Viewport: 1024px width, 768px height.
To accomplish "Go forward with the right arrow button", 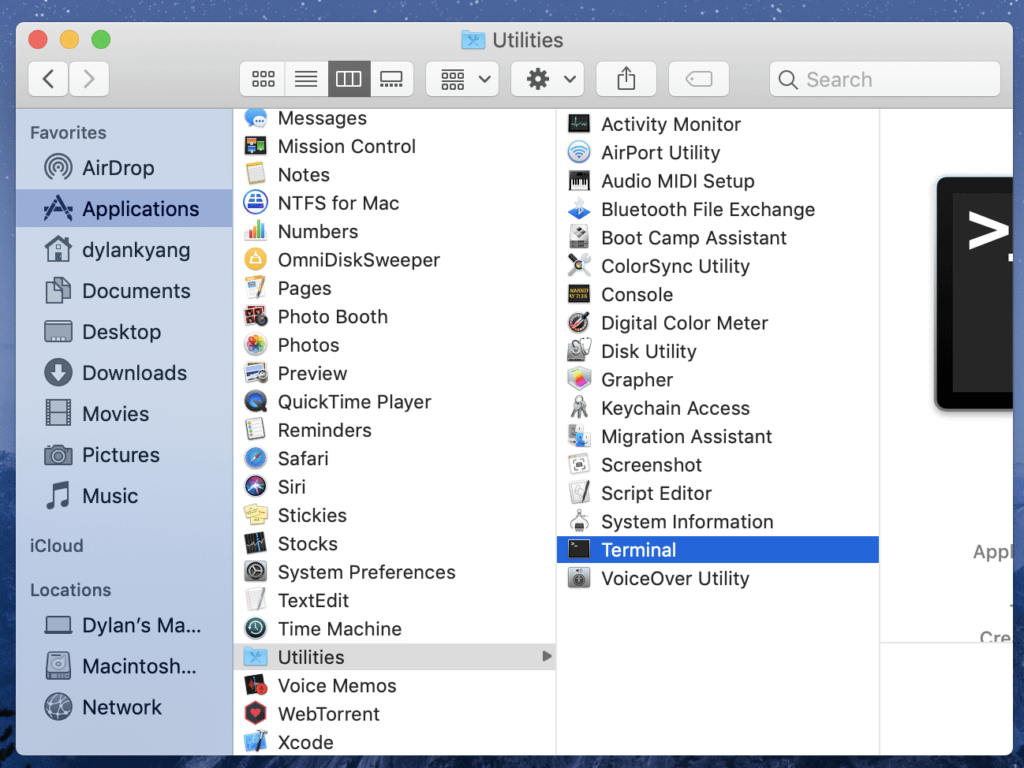I will click(89, 79).
